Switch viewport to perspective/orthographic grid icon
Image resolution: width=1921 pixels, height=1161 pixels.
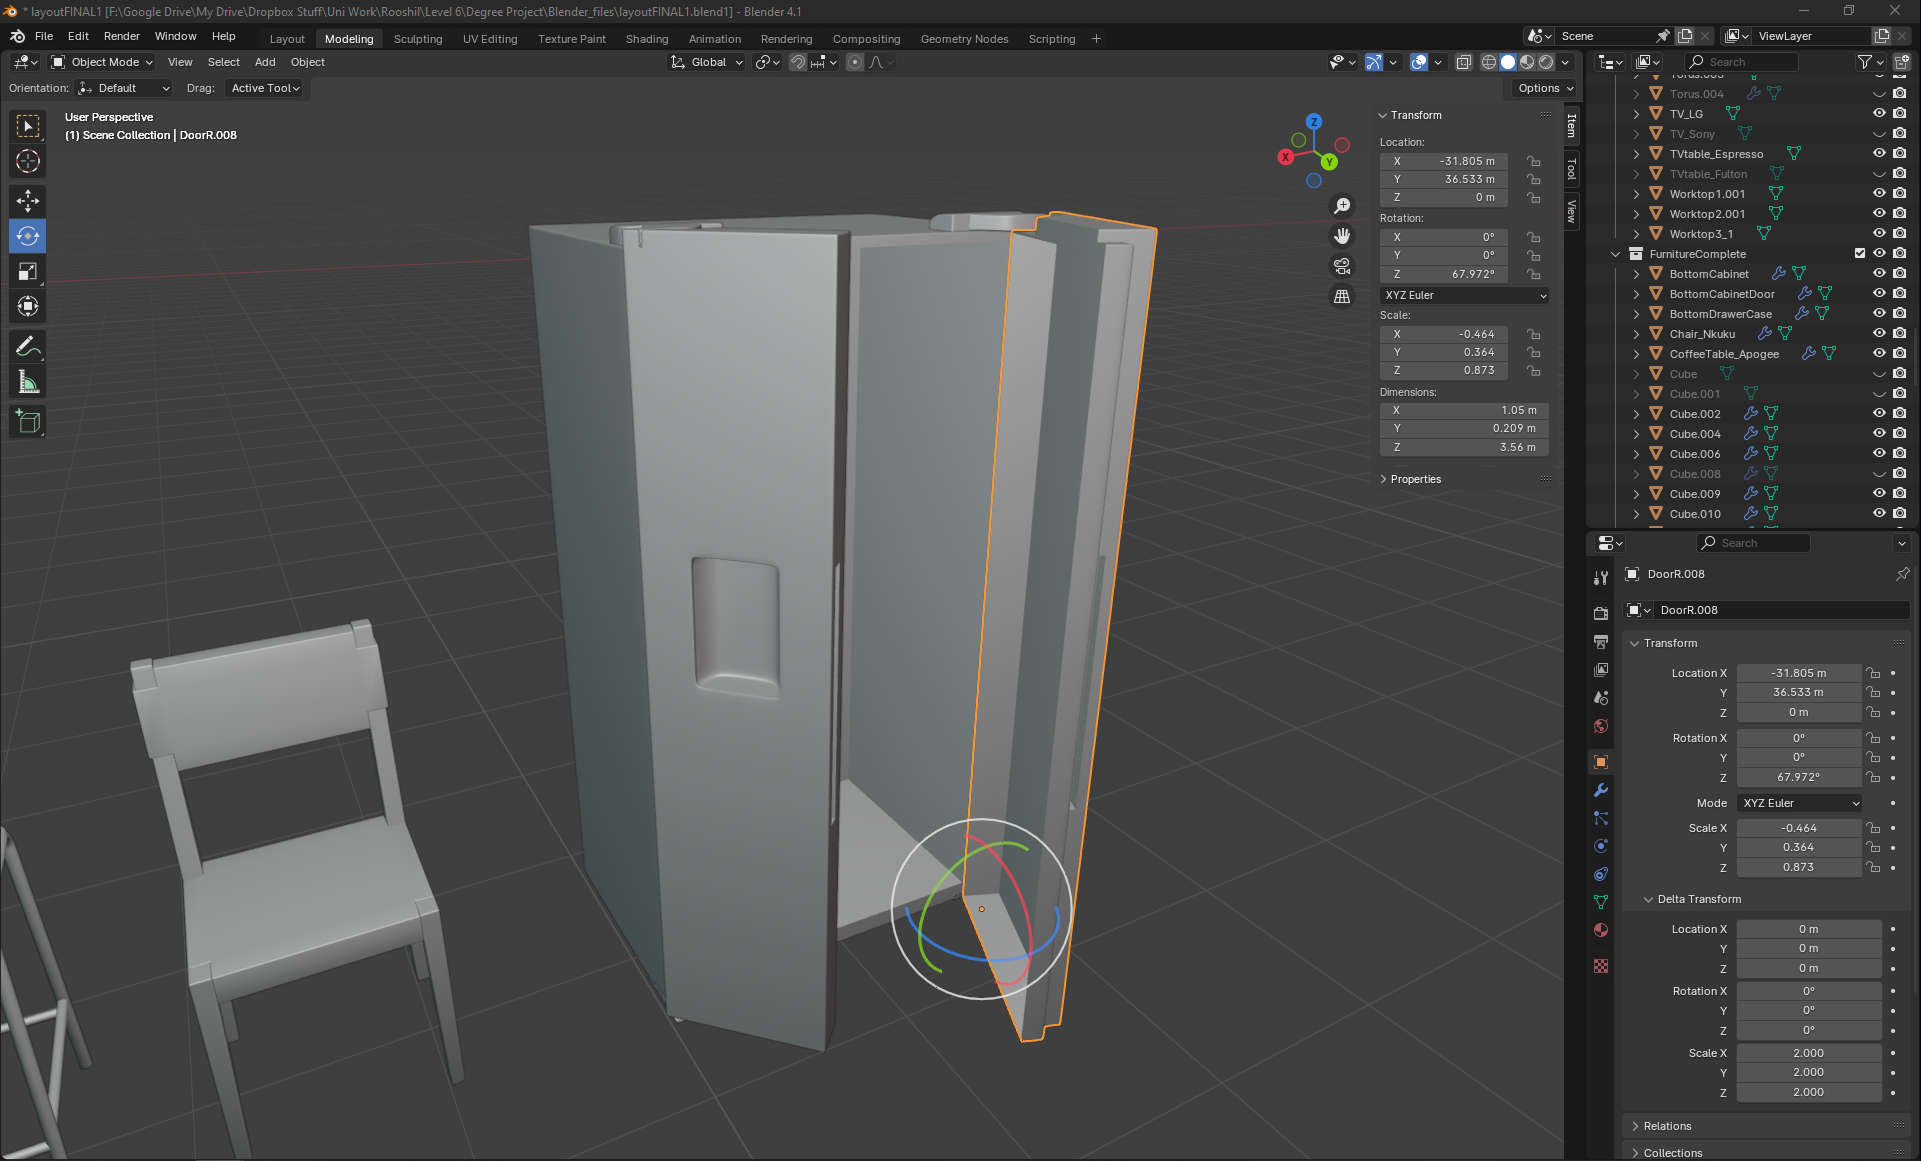click(1342, 297)
